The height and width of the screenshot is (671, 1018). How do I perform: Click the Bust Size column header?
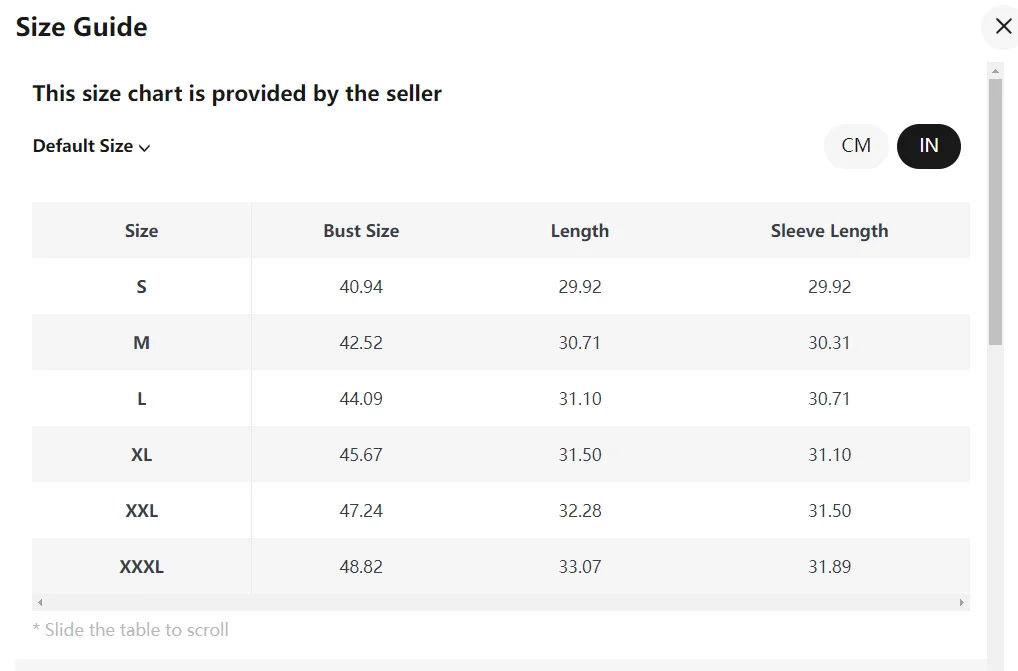[361, 231]
